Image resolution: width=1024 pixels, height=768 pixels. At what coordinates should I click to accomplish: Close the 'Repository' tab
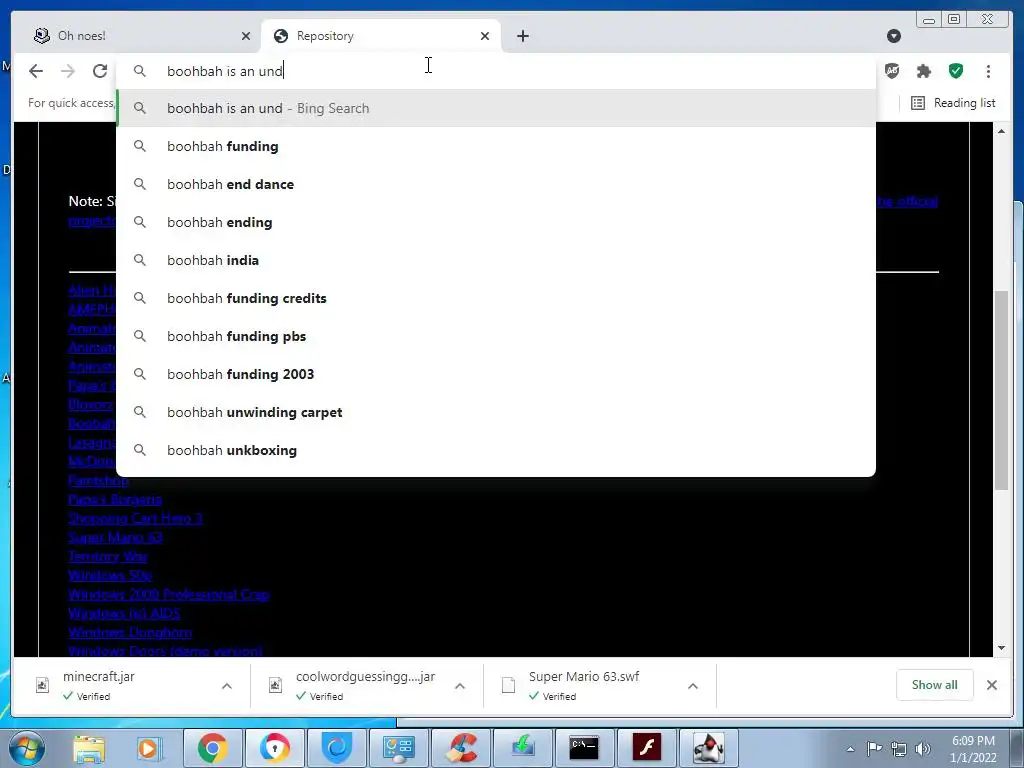pos(485,36)
